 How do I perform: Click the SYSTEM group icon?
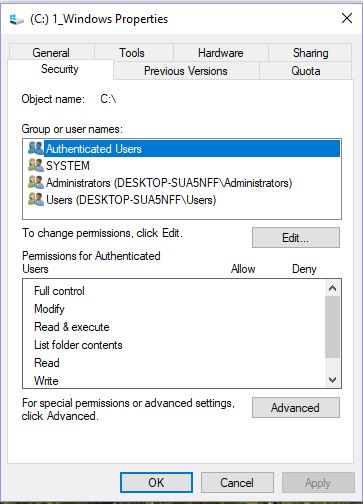pos(36,165)
